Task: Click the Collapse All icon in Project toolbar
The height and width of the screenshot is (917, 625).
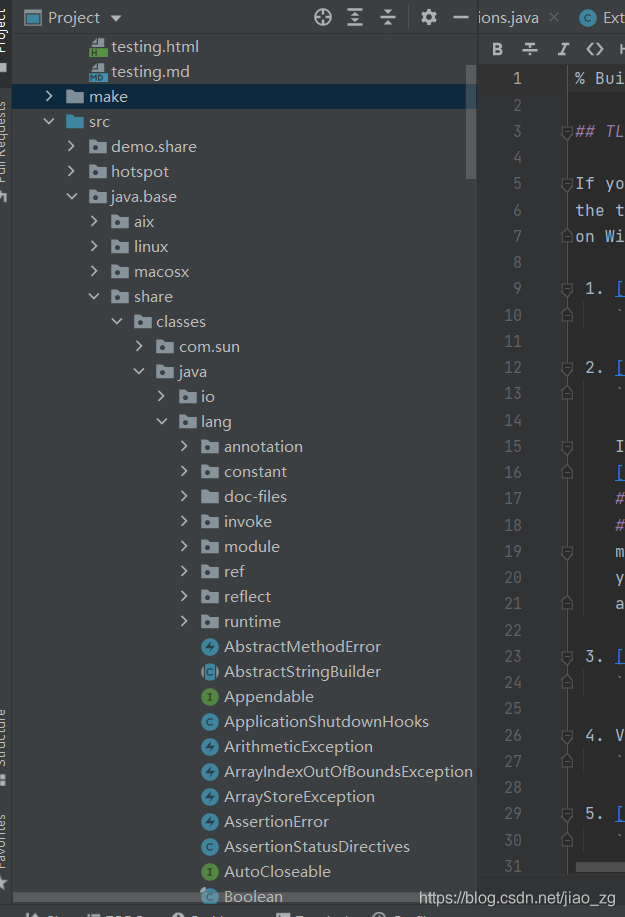Action: 388,18
